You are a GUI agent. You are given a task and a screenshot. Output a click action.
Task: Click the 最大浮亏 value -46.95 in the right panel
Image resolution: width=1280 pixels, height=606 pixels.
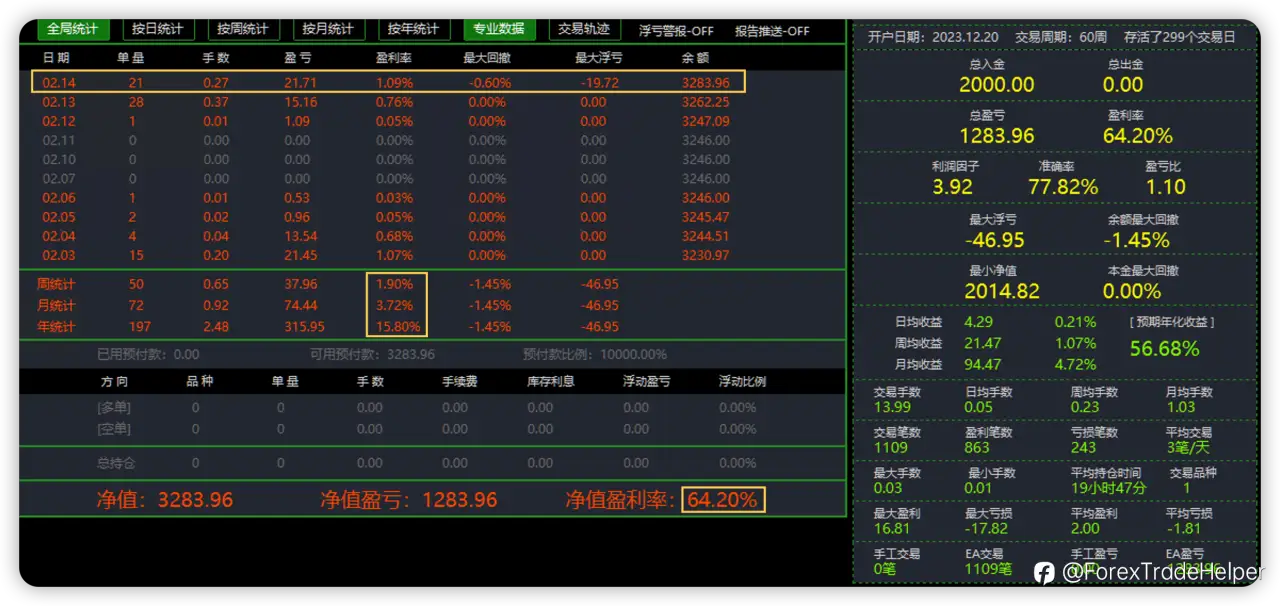click(994, 240)
